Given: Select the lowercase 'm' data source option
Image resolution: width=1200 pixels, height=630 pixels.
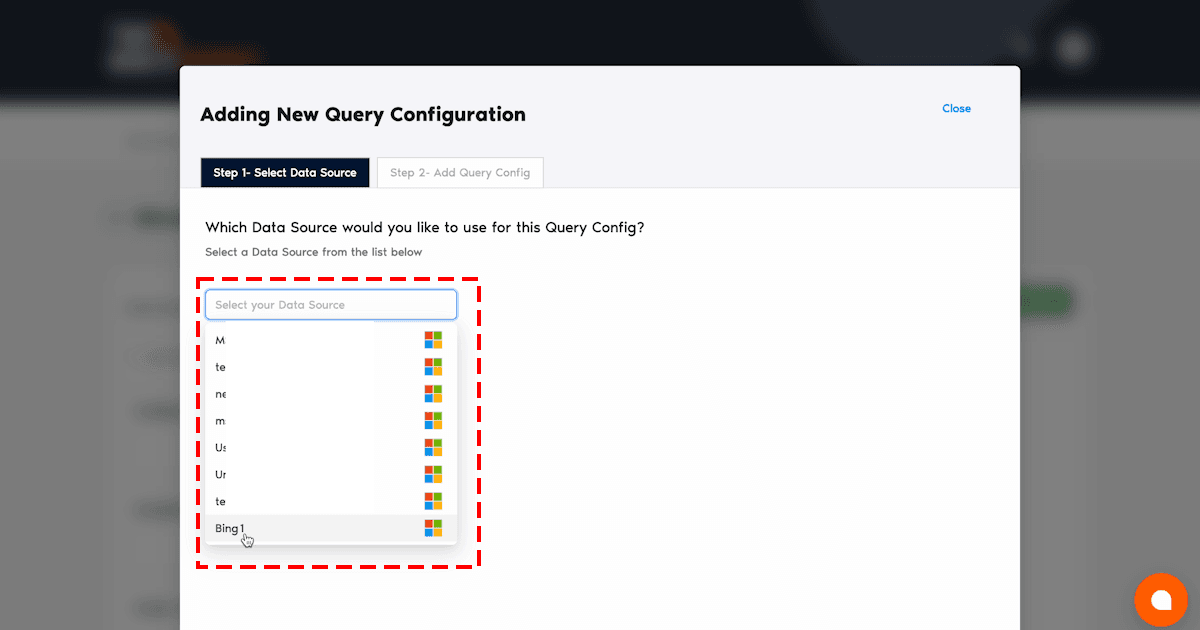Looking at the screenshot, I should [220, 421].
